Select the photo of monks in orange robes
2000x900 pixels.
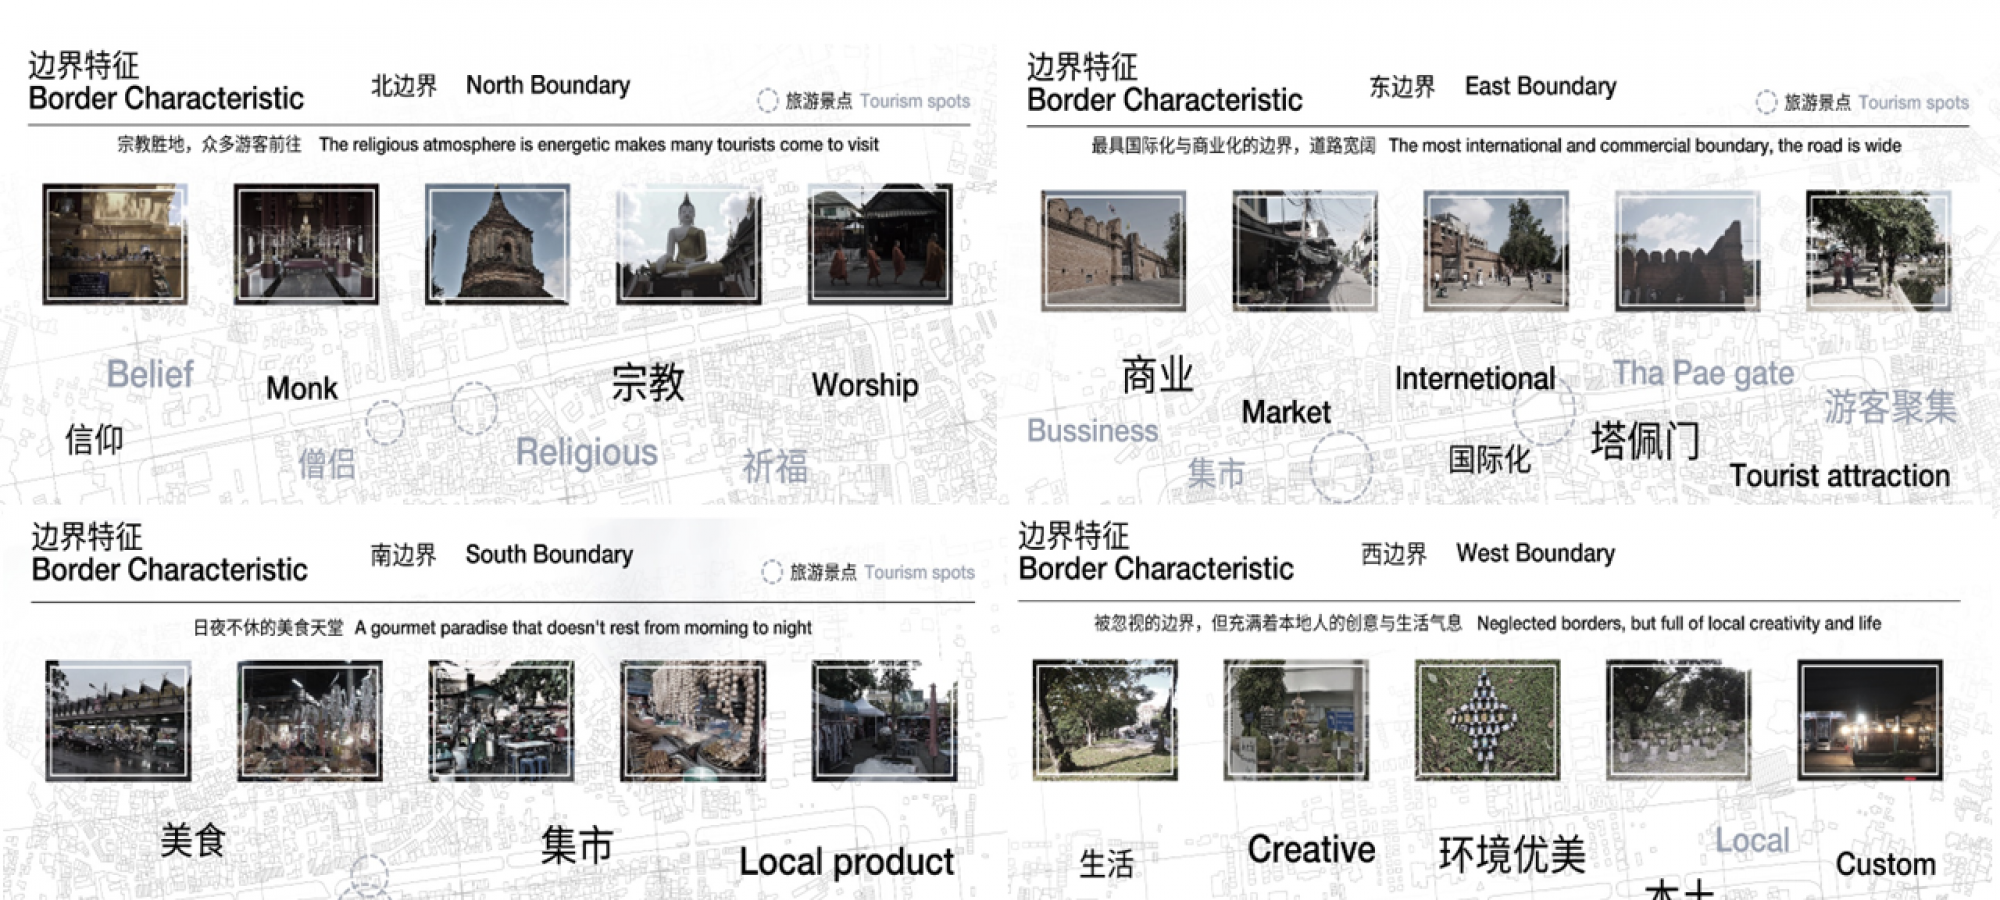click(x=879, y=244)
